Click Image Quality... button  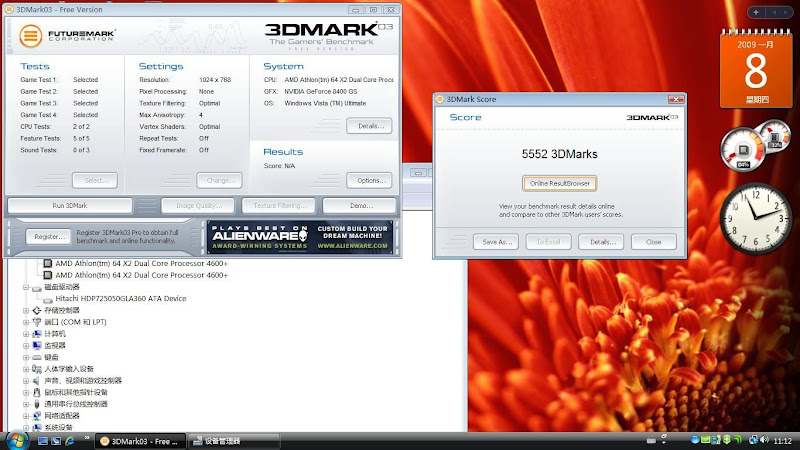[198, 206]
